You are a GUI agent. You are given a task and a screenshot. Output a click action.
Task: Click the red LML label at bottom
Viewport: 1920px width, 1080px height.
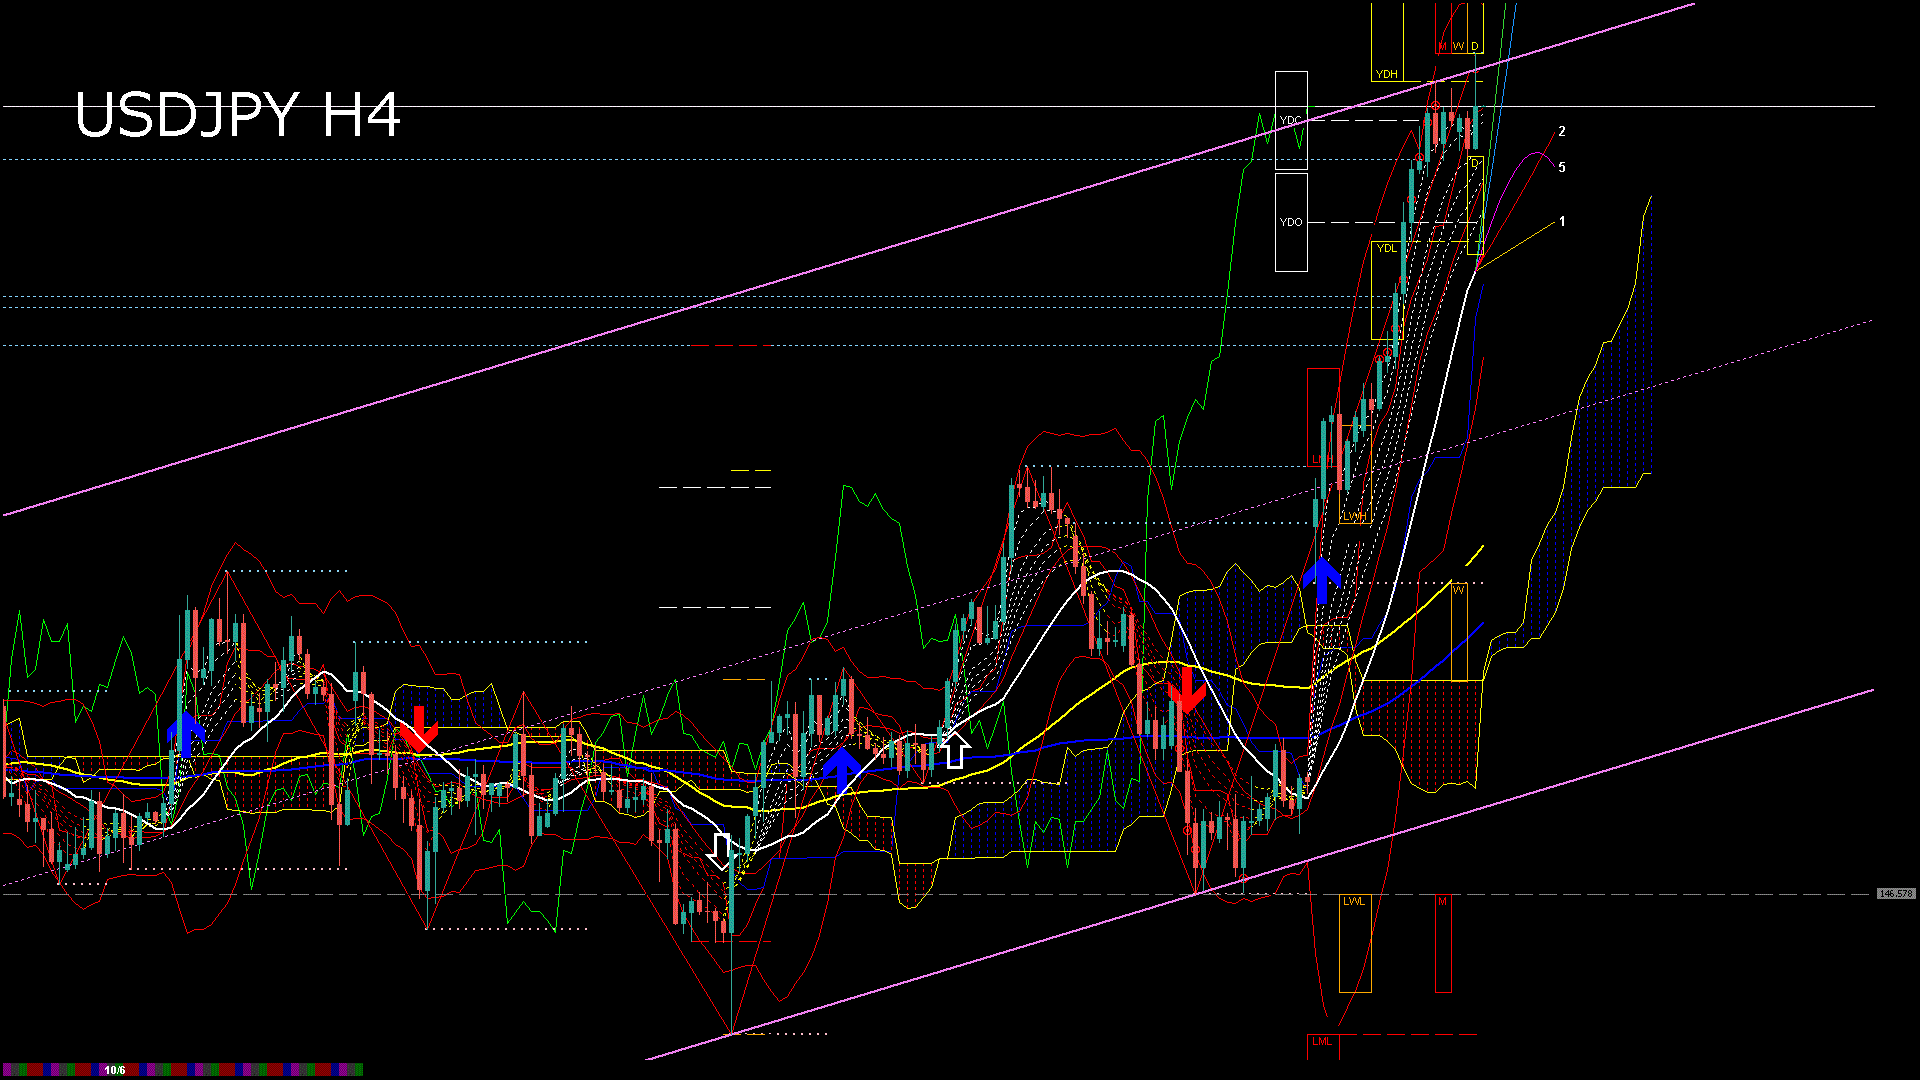(x=1322, y=1041)
